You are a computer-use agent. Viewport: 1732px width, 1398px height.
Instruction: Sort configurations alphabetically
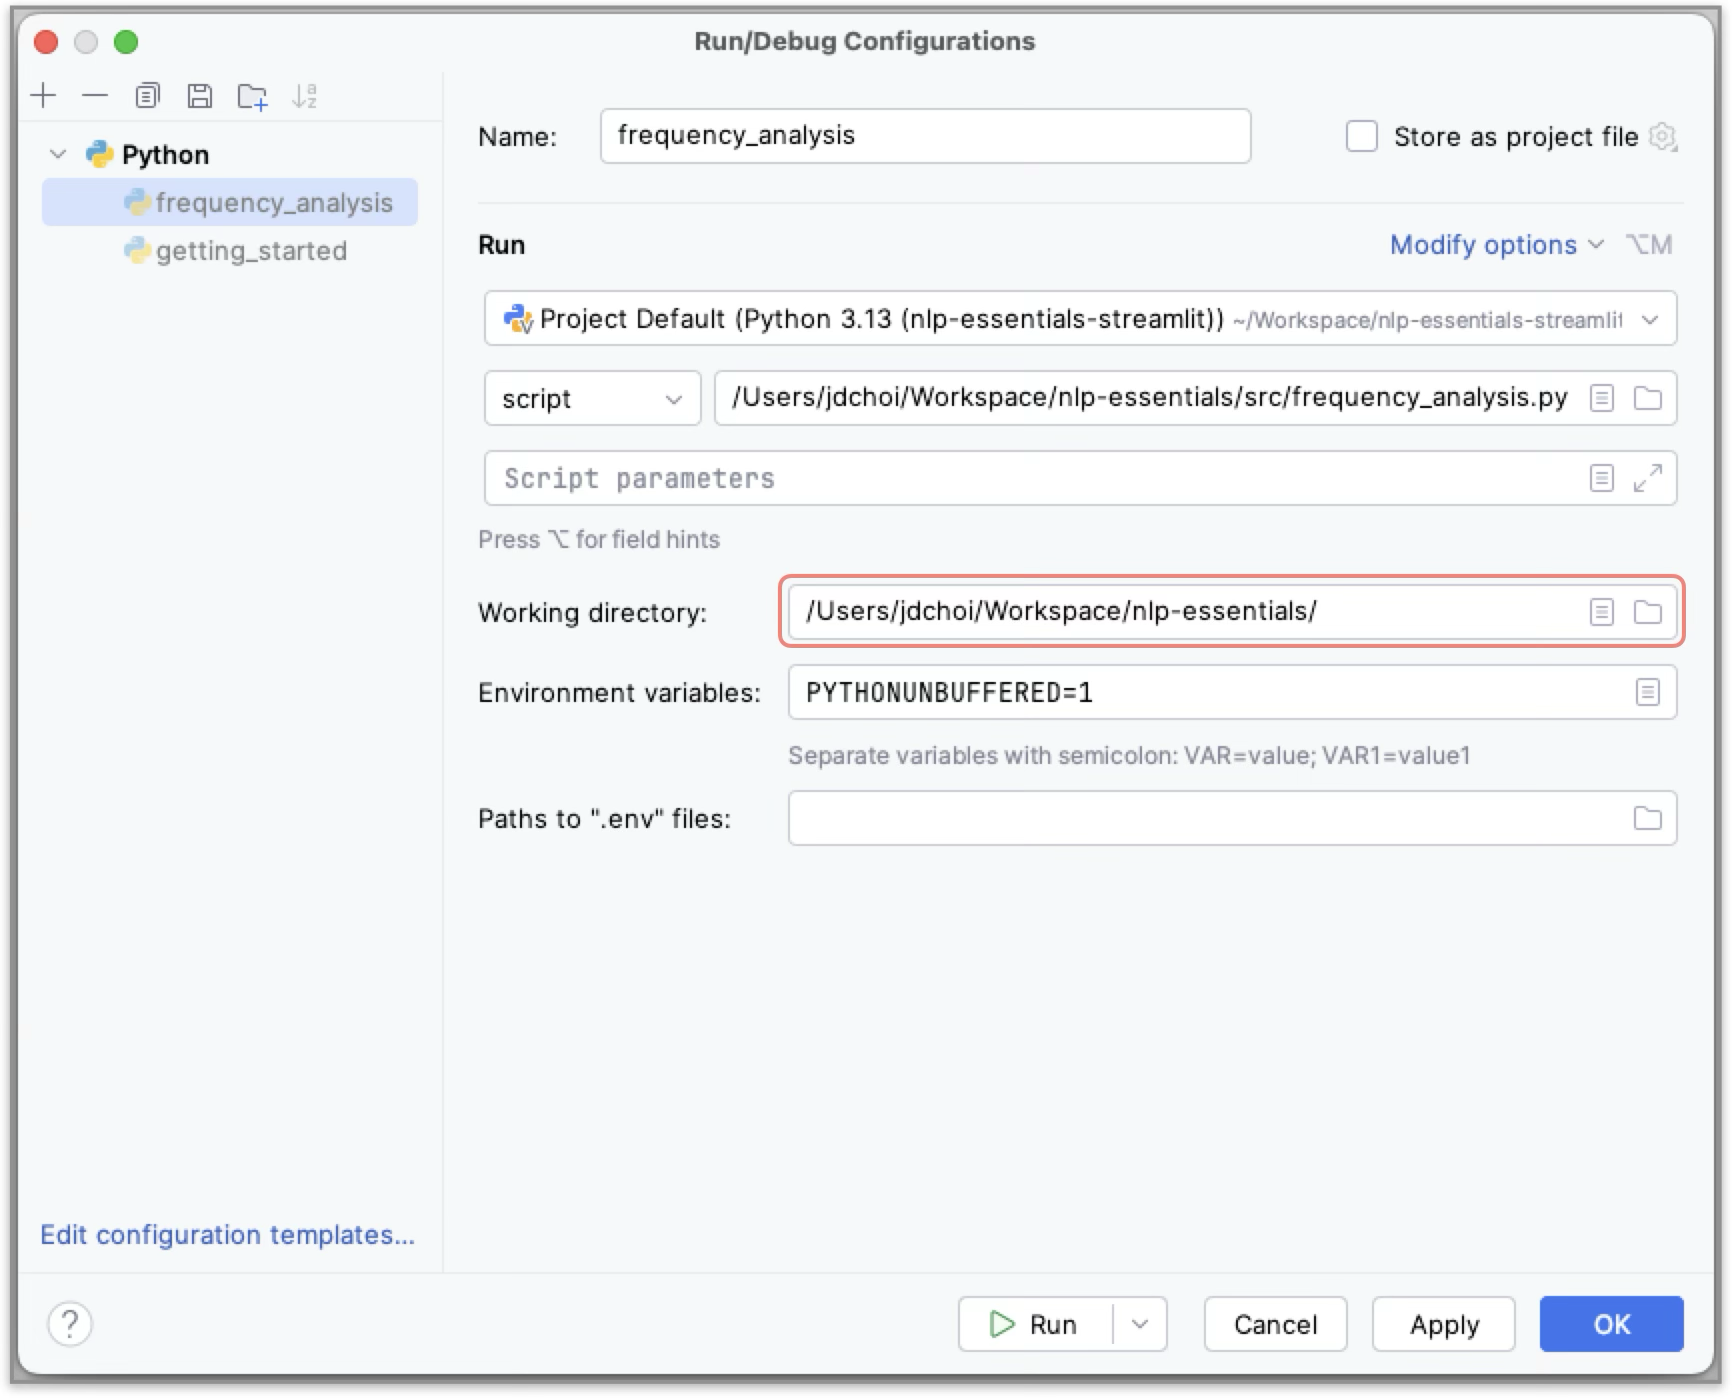pos(305,96)
